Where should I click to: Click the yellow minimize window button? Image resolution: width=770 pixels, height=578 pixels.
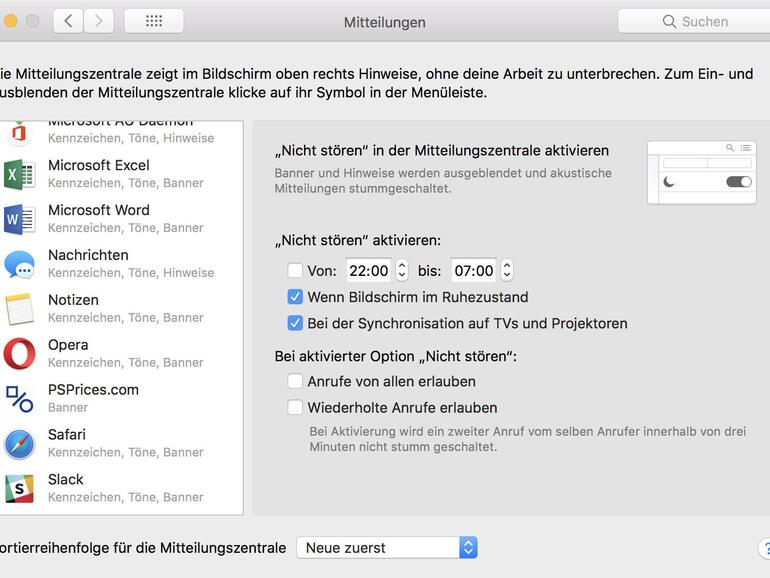pos(10,21)
